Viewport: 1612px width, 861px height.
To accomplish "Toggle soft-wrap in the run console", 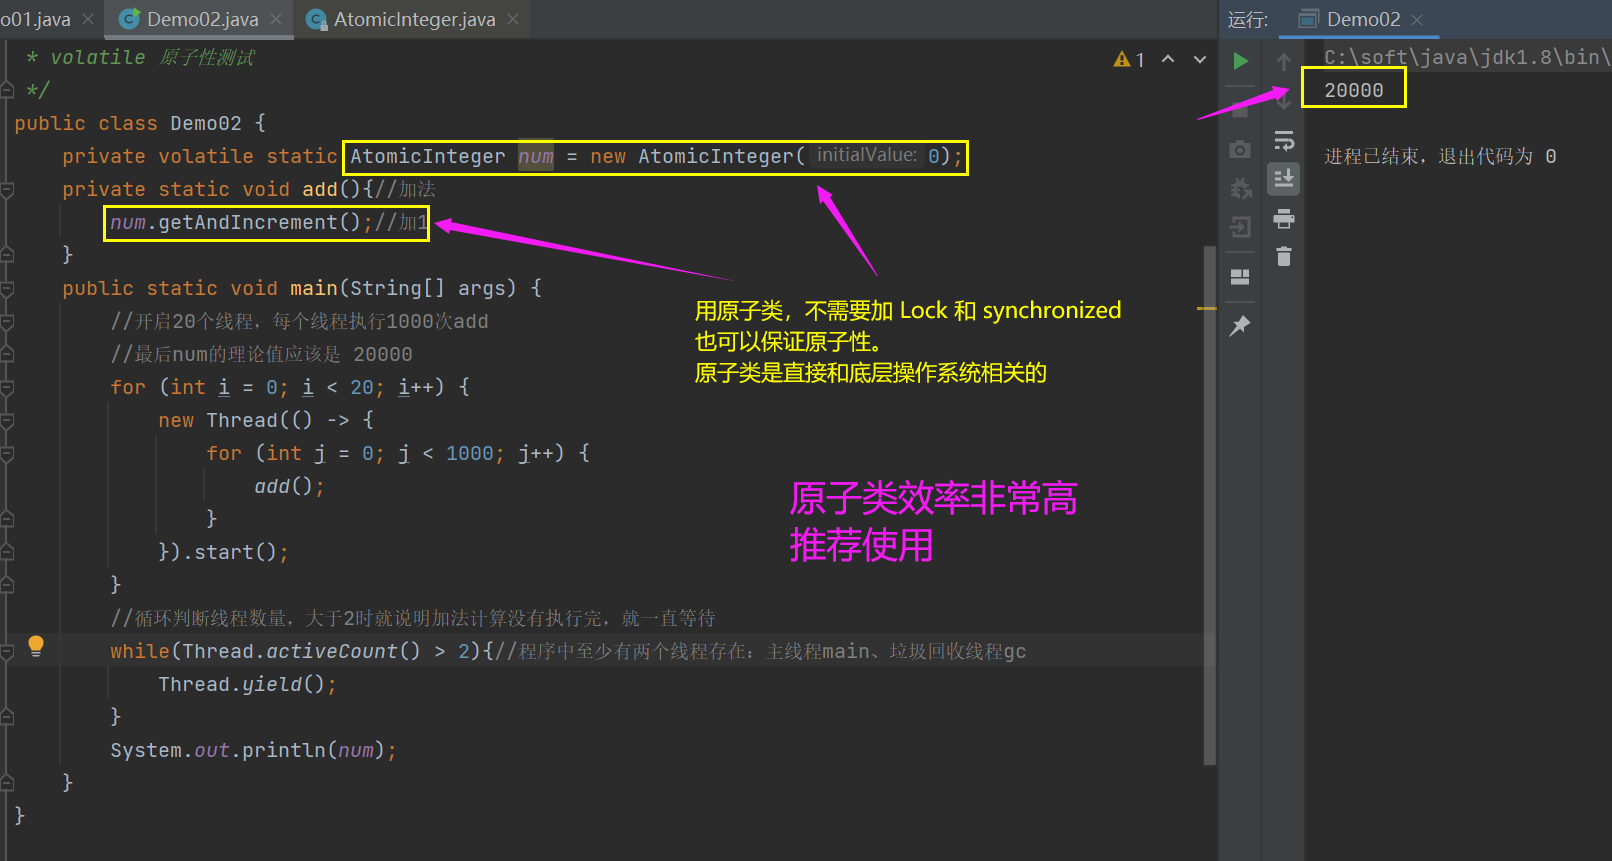I will [x=1284, y=140].
